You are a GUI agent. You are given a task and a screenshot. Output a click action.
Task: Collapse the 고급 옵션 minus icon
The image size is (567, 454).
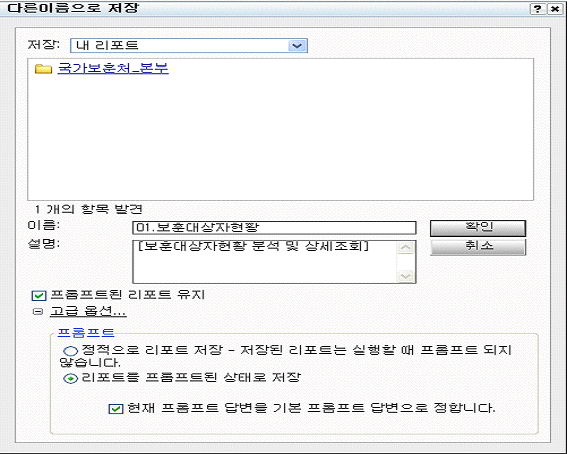[x=38, y=311]
